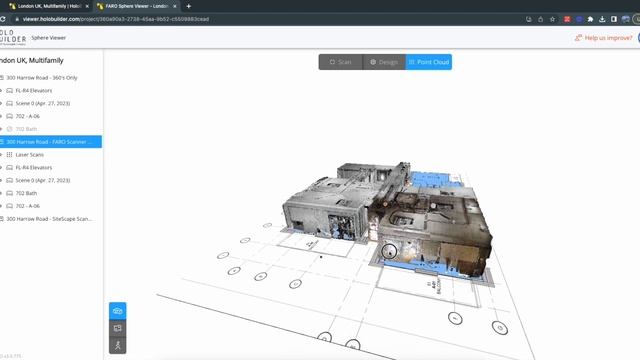Viewport: 640px width, 360px height.
Task: Activate the 3D orbit view mode button
Action: pos(118,311)
